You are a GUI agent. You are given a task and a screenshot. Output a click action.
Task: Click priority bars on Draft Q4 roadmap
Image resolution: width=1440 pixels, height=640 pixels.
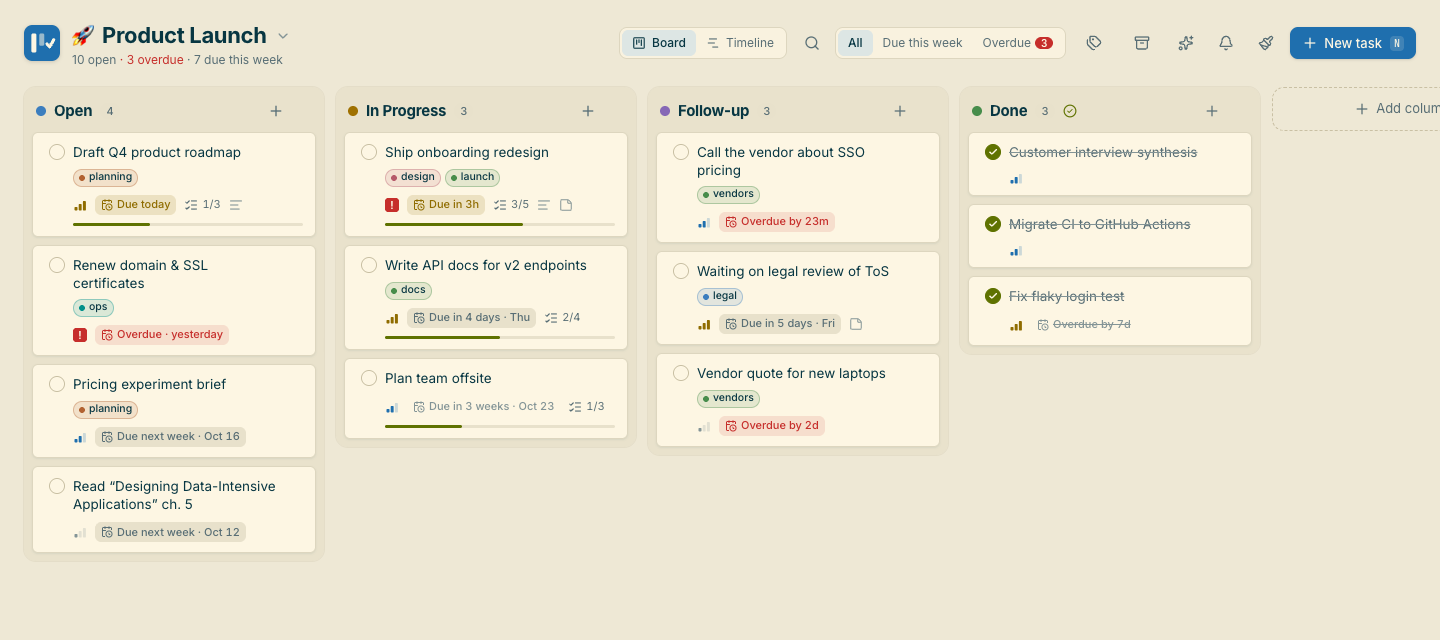coord(80,205)
